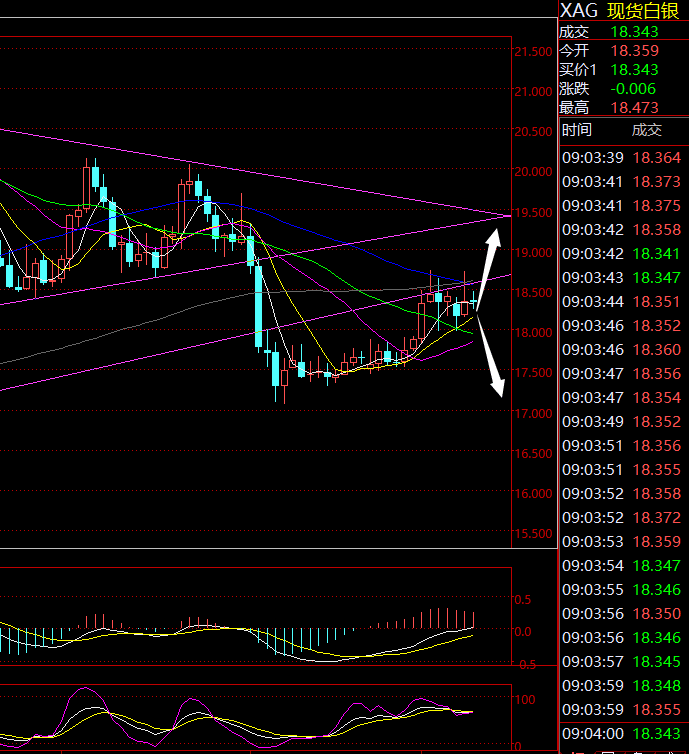
Task: Click the 18.500 price axis label
Action: click(533, 292)
